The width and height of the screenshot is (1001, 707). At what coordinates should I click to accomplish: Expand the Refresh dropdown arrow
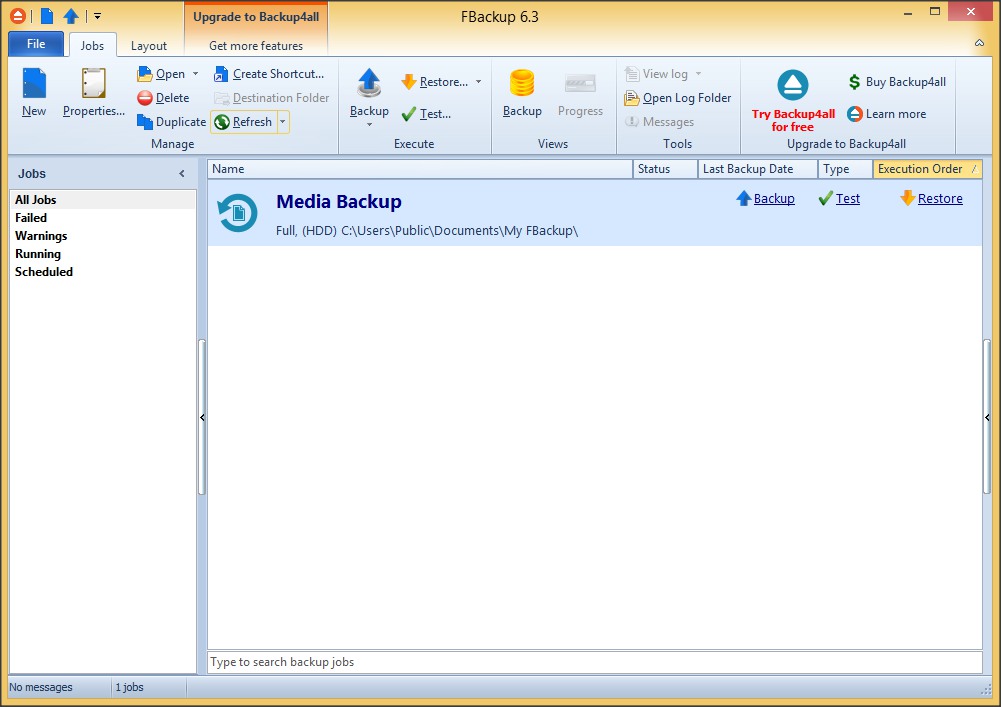[x=283, y=121]
